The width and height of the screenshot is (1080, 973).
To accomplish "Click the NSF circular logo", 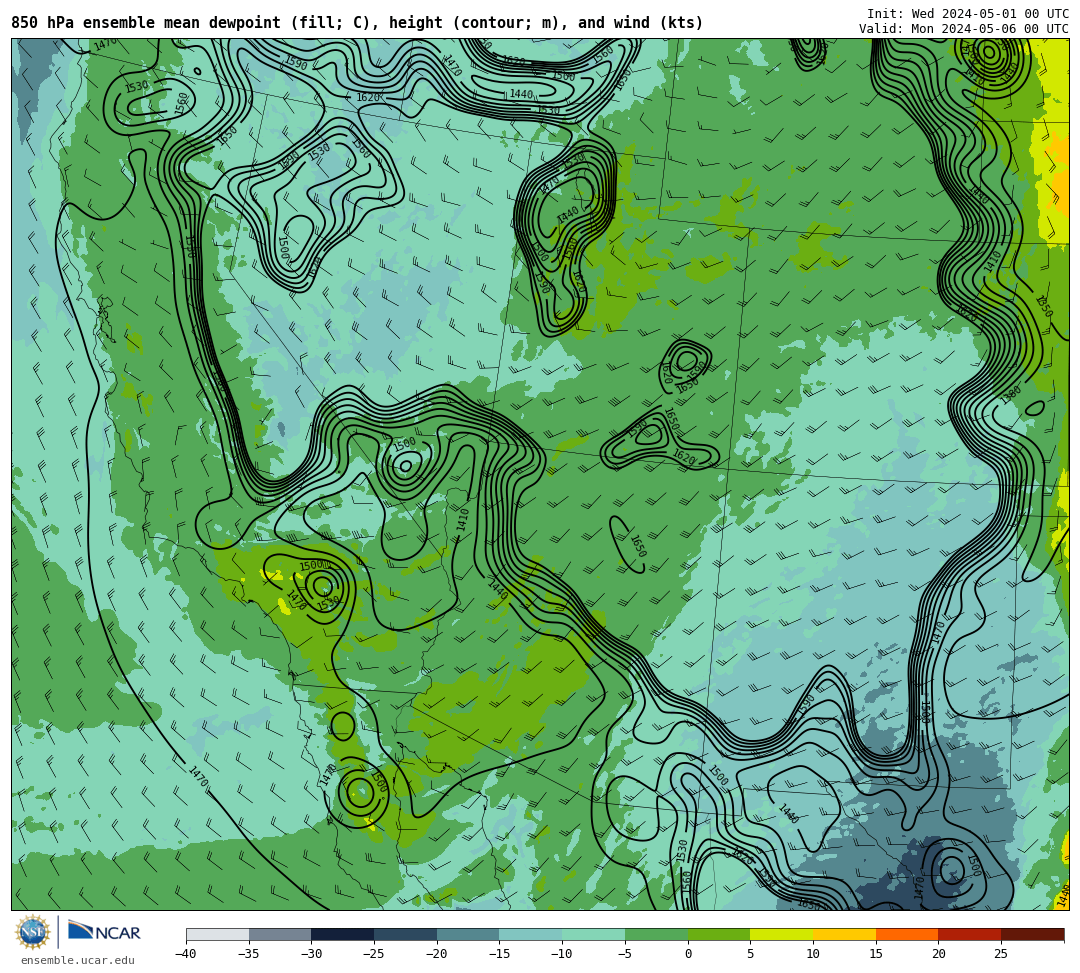I will pyautogui.click(x=32, y=932).
